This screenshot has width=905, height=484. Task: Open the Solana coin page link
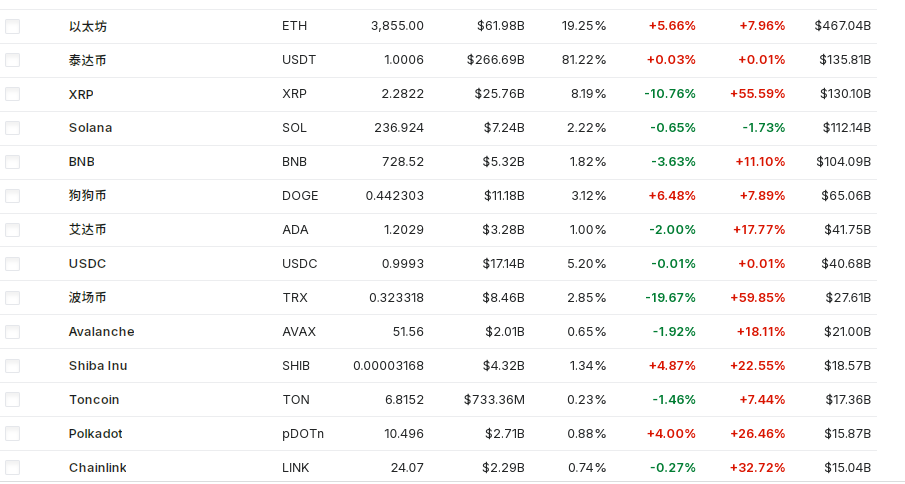click(x=90, y=128)
